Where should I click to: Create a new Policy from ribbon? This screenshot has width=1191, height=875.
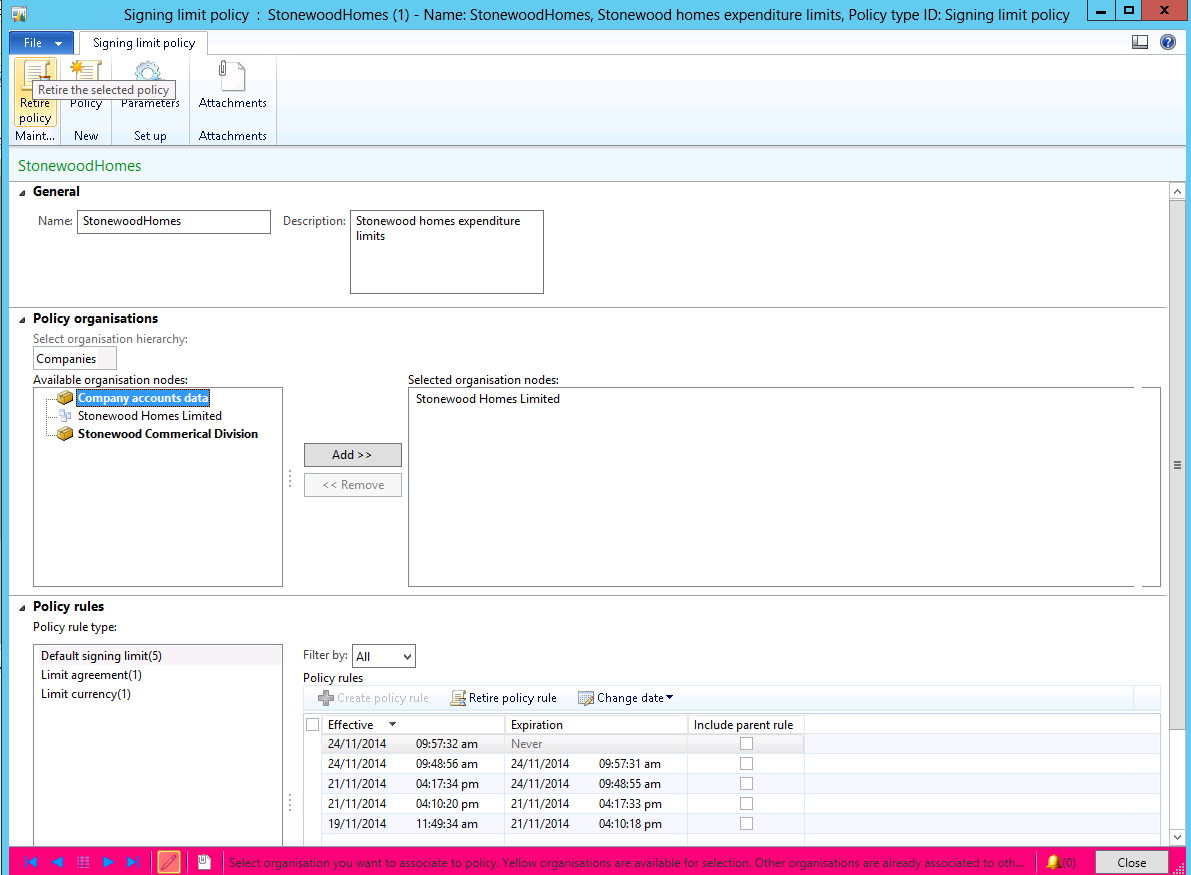pyautogui.click(x=86, y=85)
